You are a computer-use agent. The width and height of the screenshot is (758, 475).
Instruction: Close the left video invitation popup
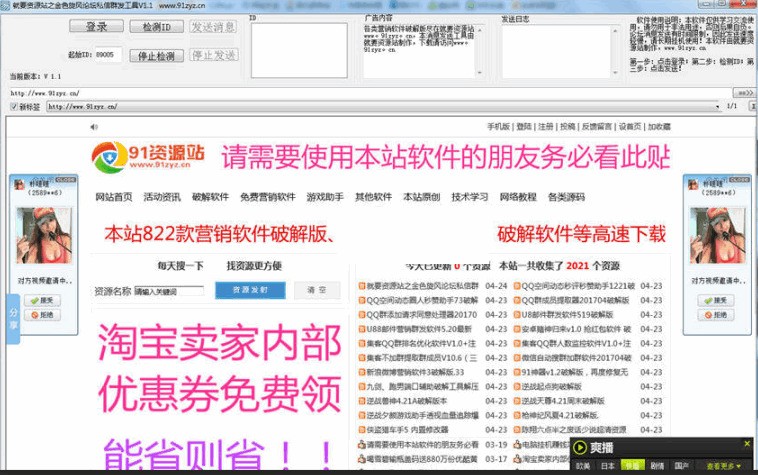pos(65,180)
